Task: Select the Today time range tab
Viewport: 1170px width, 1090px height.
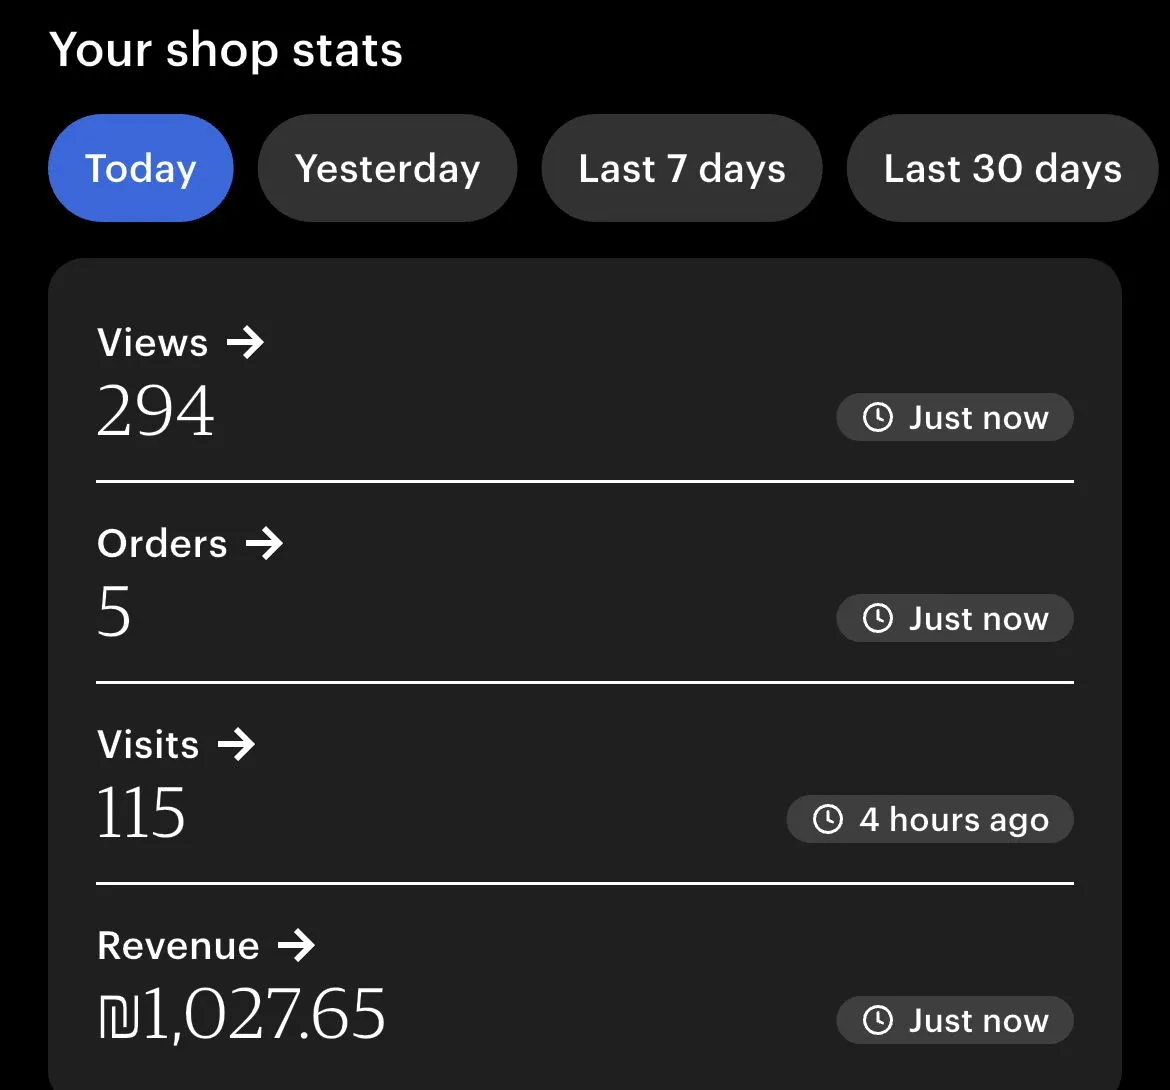Action: (140, 168)
